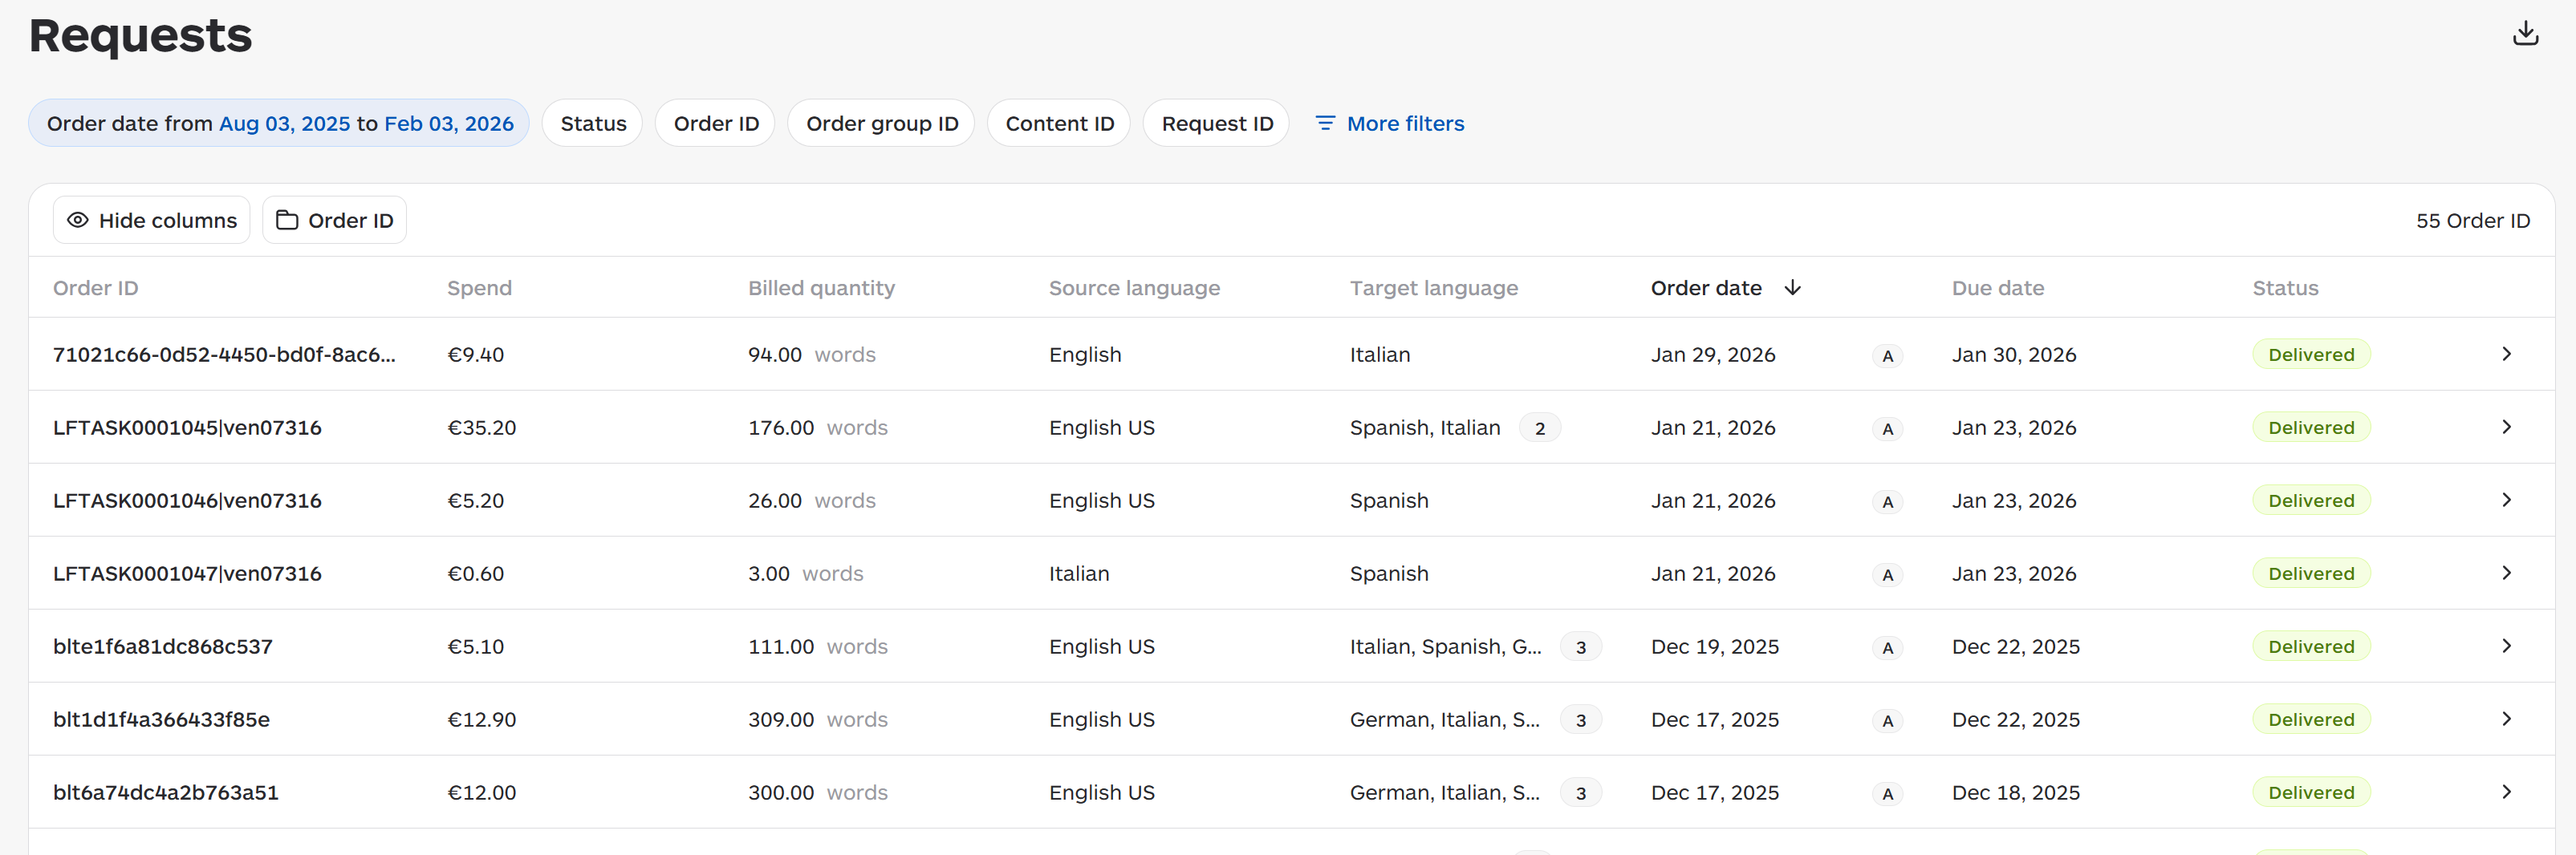Change the Order date range filter
2576x855 pixels.
coord(279,123)
